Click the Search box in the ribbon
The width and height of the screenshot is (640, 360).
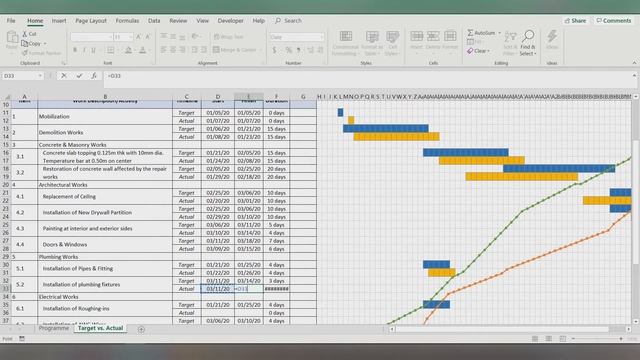pyautogui.click(x=289, y=20)
